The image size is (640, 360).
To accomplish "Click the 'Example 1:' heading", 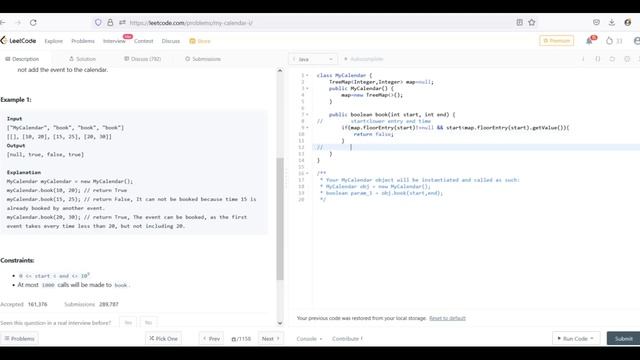I will point(16,100).
